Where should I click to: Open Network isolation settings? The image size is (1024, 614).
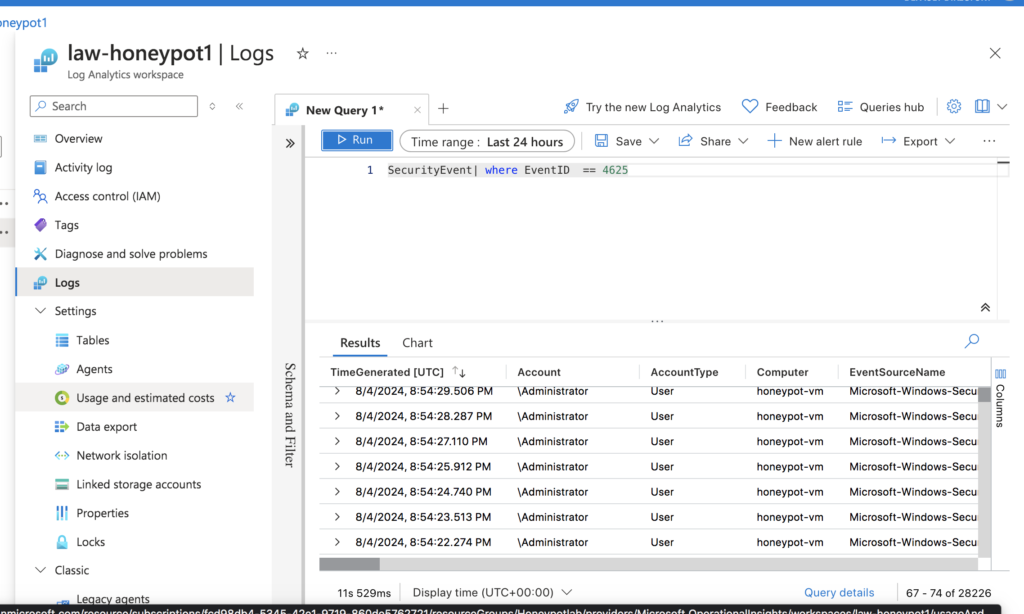point(121,455)
